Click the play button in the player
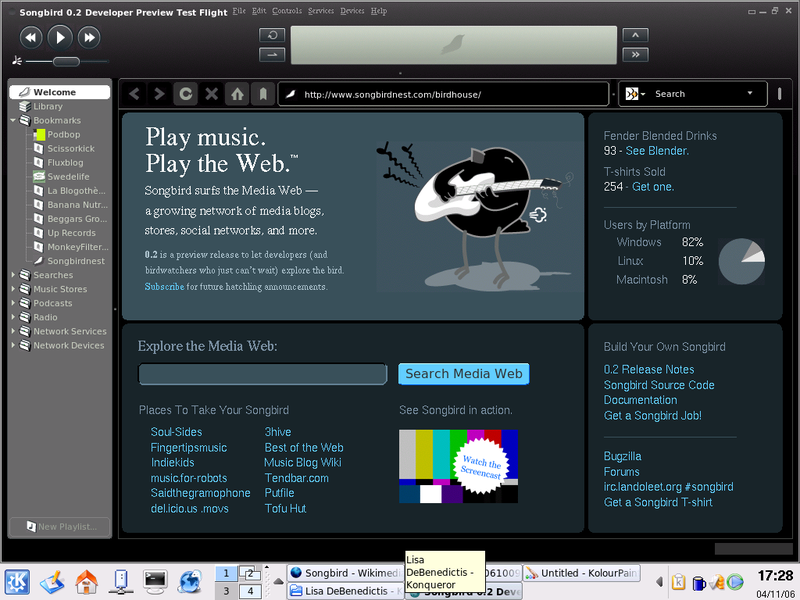Viewport: 800px width, 600px height. [x=60, y=37]
